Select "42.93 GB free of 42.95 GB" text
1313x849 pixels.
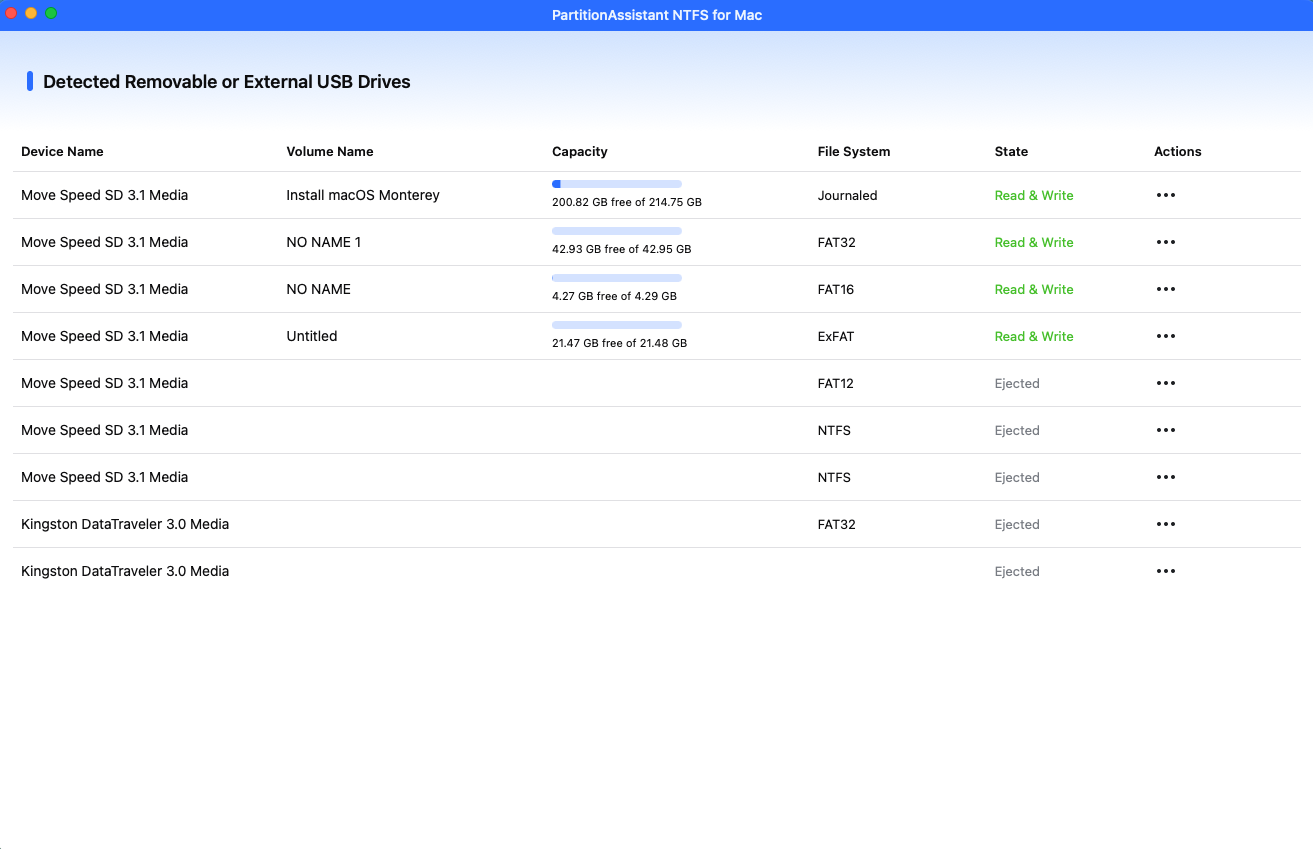[622, 249]
